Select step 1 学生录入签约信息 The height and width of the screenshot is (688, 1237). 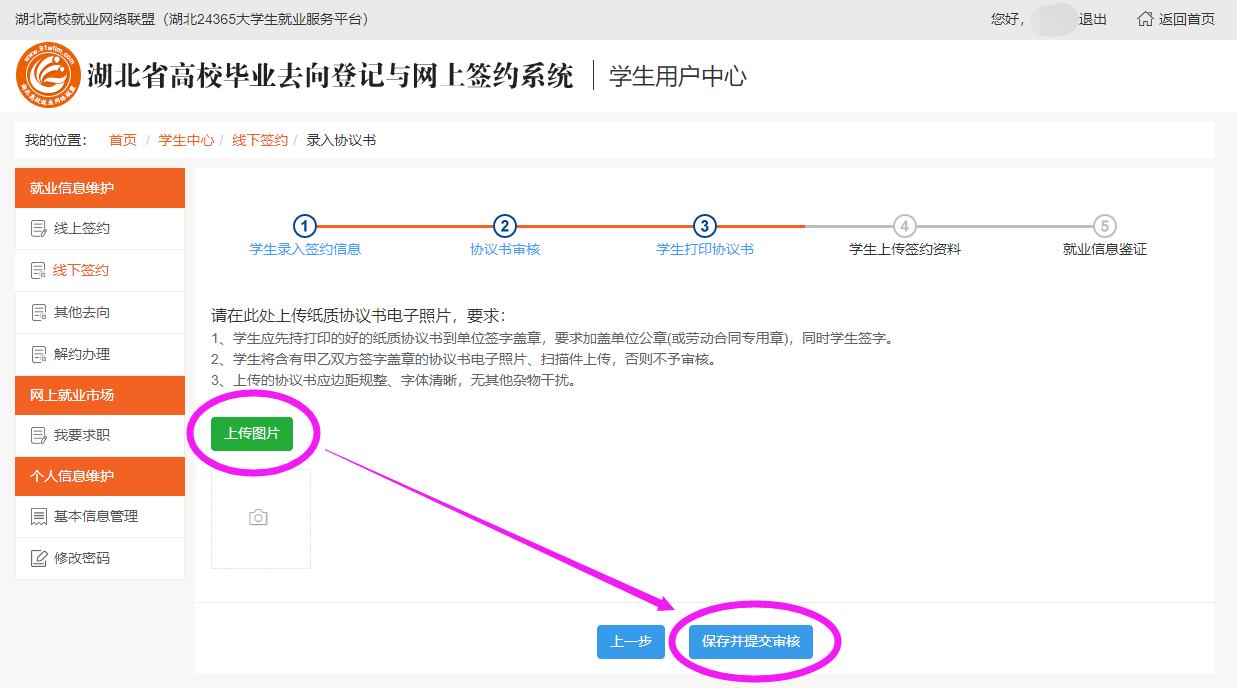(x=305, y=227)
